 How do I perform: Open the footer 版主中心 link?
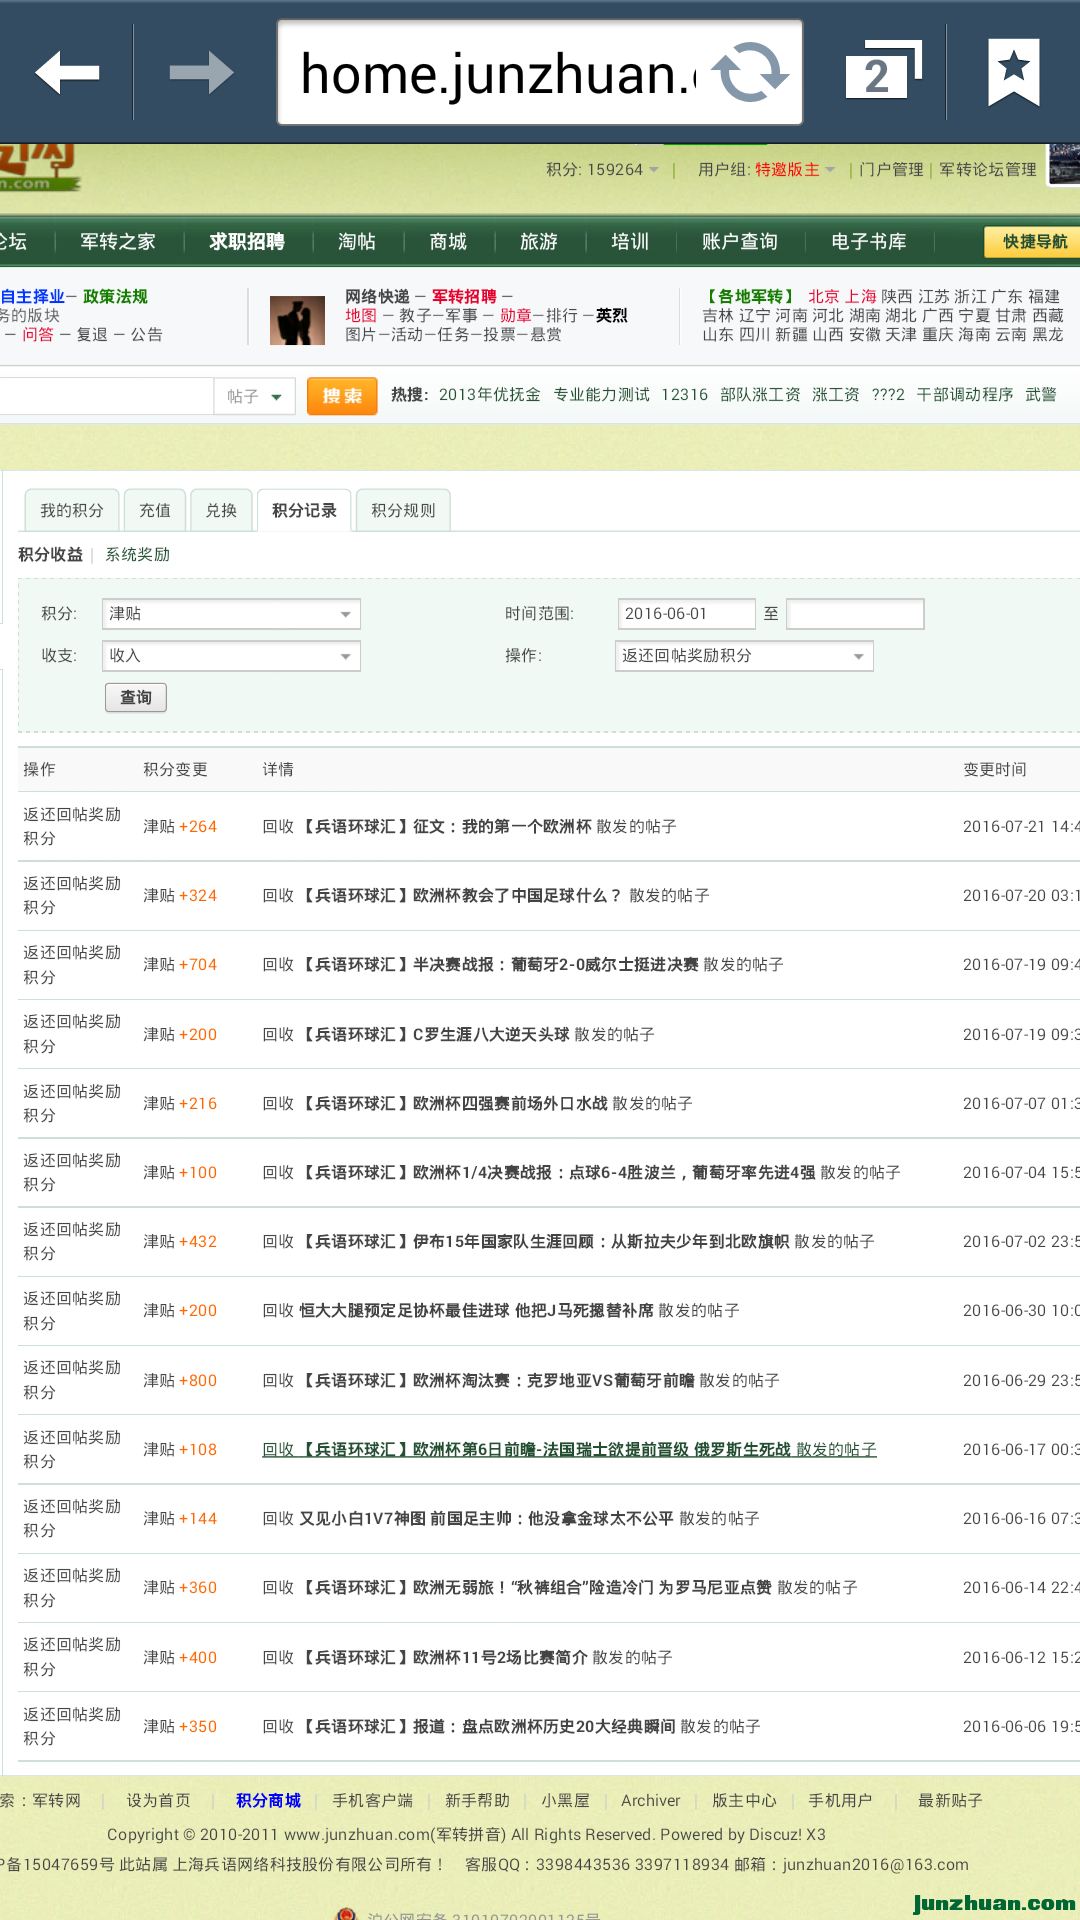pos(744,1801)
